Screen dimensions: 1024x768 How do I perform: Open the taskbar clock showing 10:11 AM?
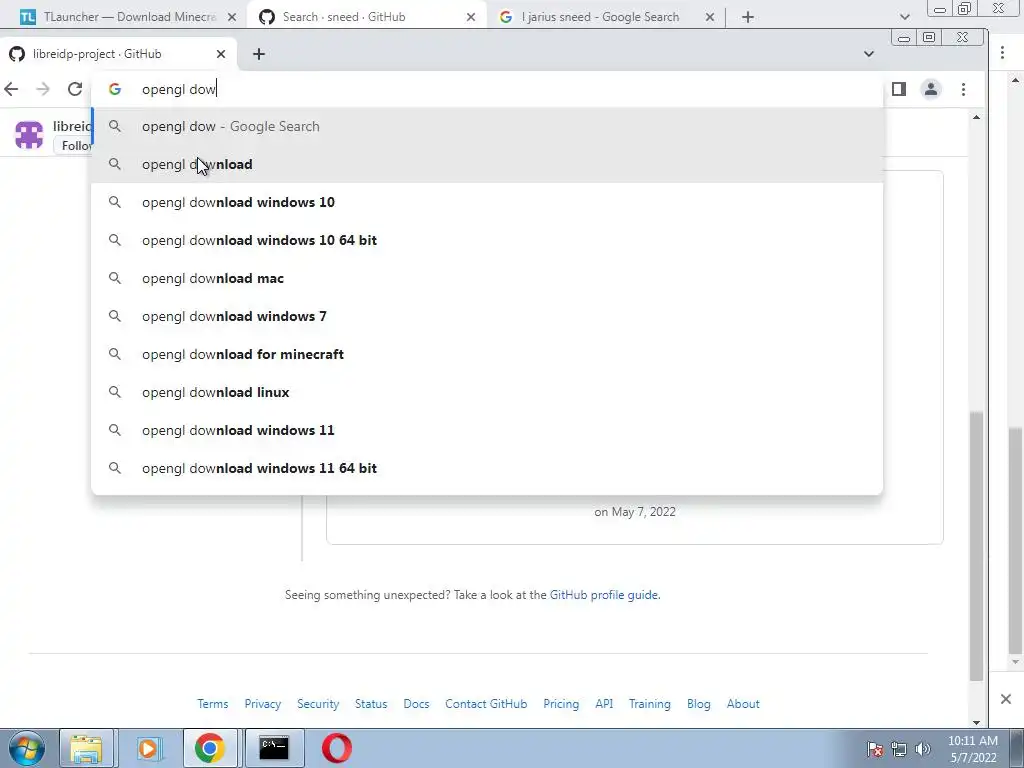point(972,749)
